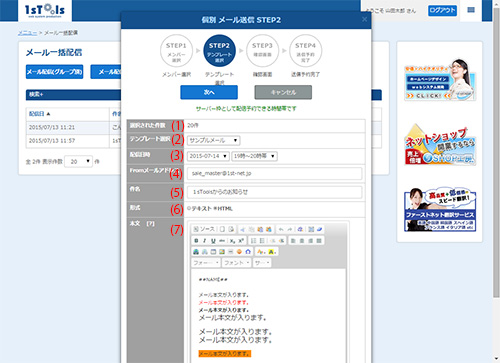Screen dimensions: 500x363
Task: Open the font size dropdown in editor
Action: pos(262,263)
